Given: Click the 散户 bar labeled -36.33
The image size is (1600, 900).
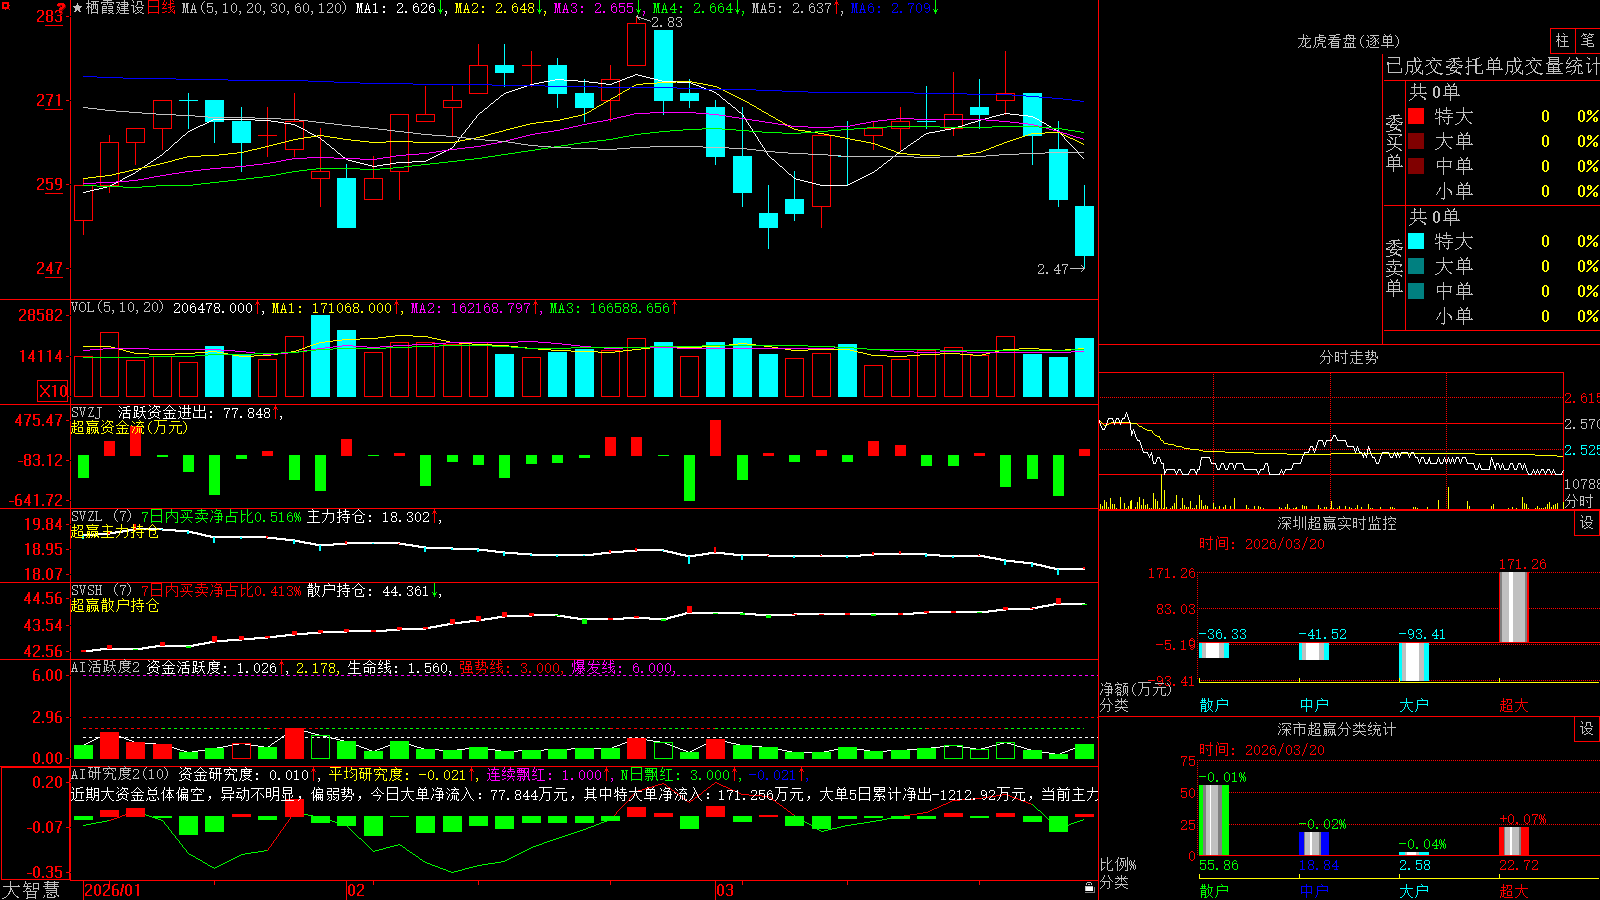Looking at the screenshot, I should pyautogui.click(x=1214, y=650).
